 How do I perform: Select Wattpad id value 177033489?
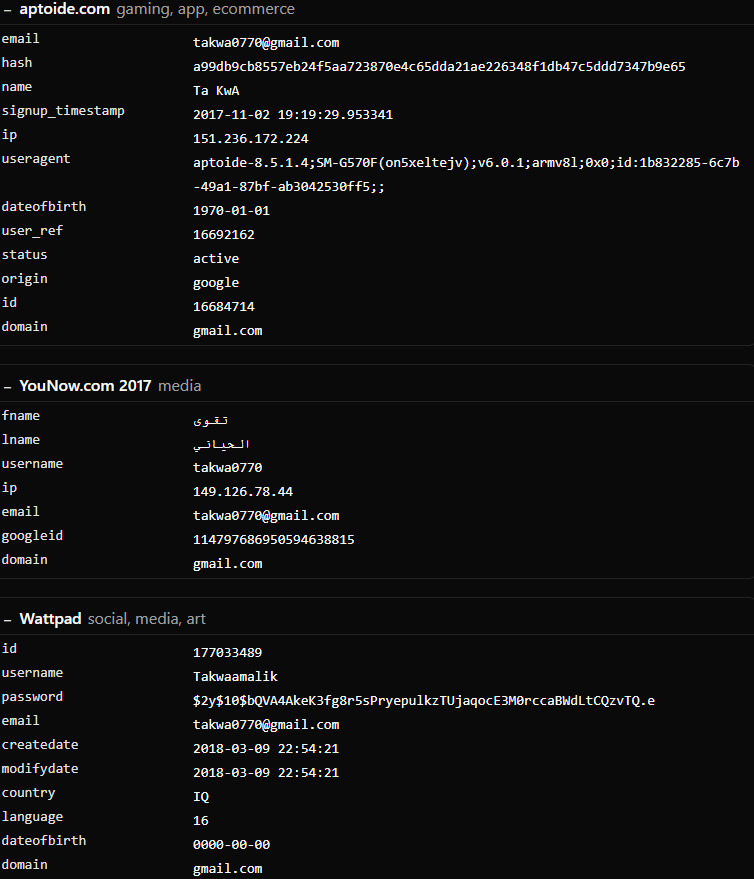pyautogui.click(x=228, y=653)
